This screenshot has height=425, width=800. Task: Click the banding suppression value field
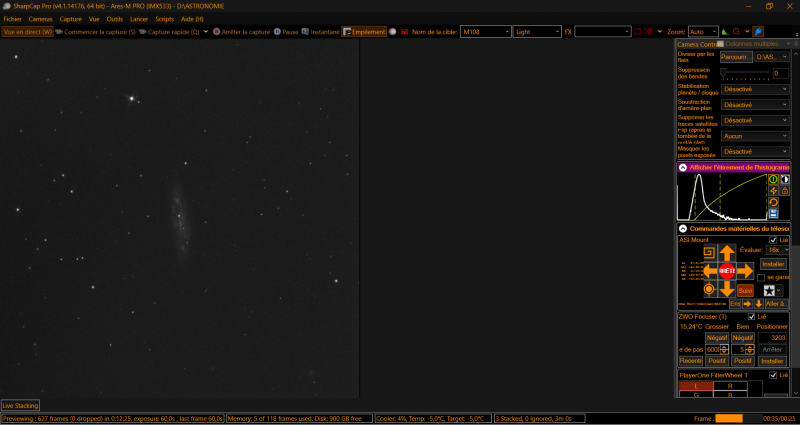point(780,73)
